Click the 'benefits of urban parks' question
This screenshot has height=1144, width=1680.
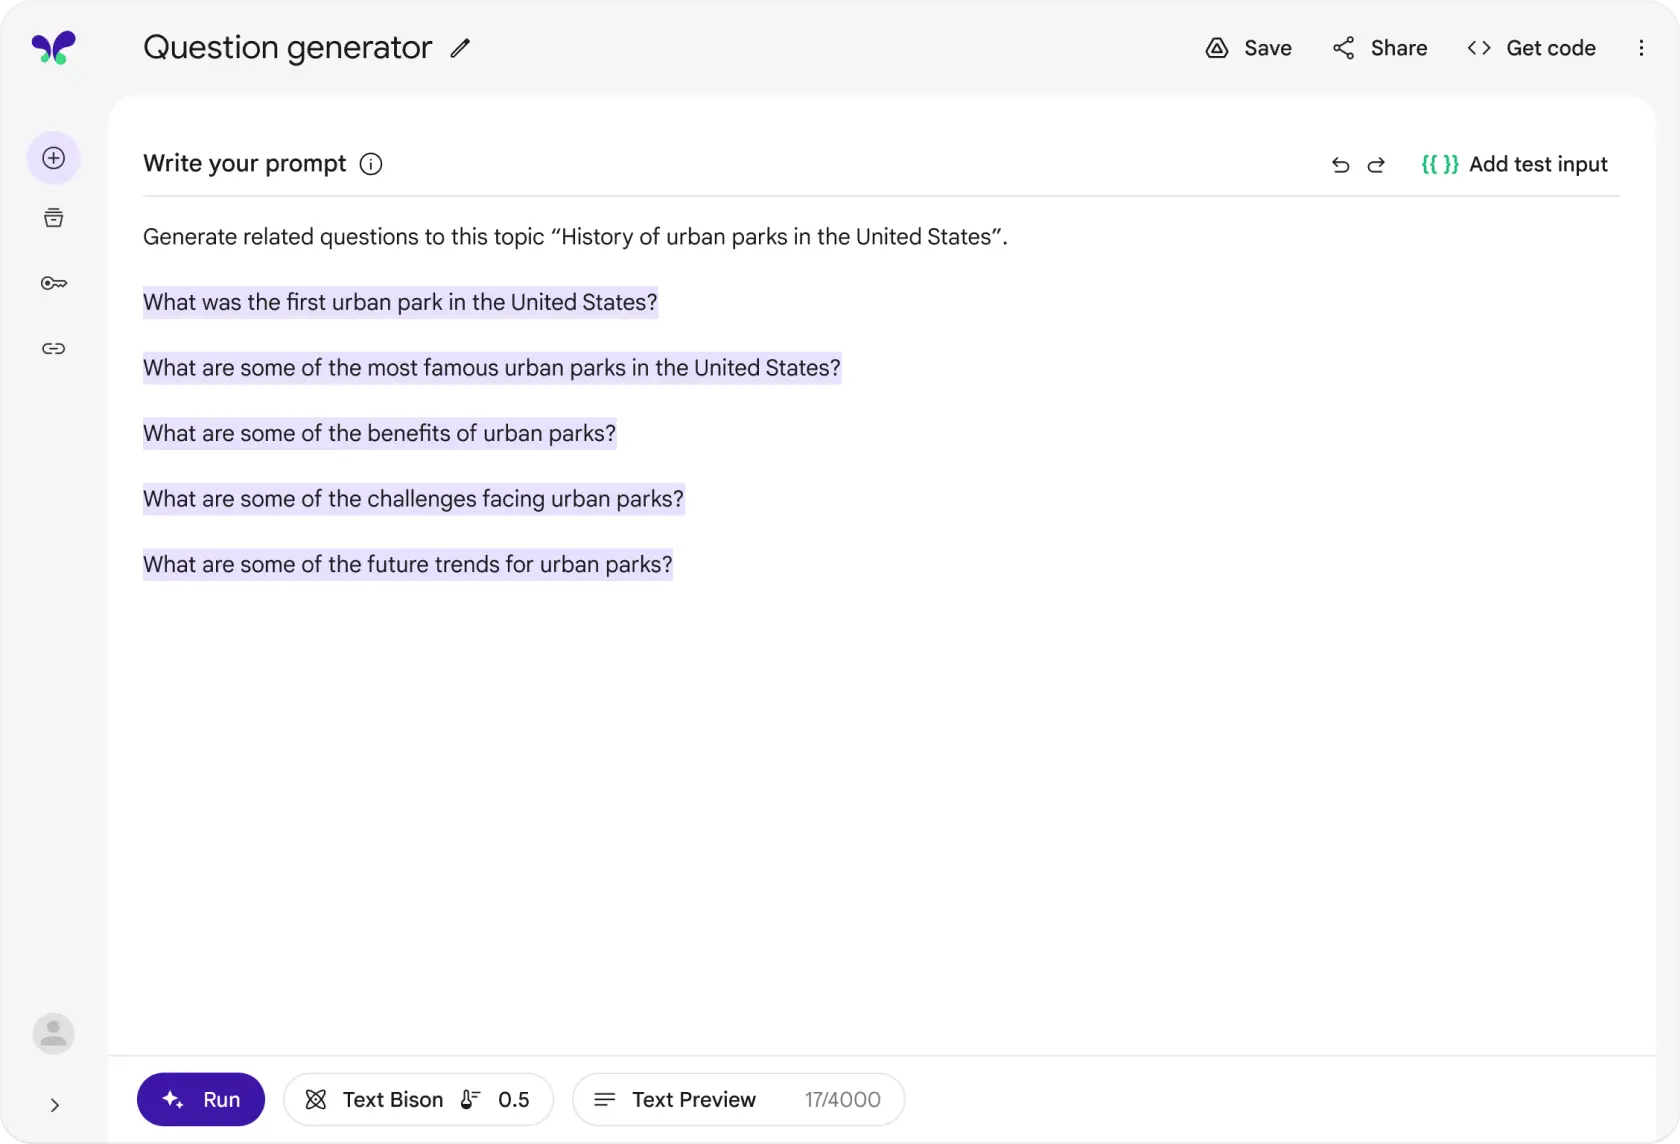point(380,433)
